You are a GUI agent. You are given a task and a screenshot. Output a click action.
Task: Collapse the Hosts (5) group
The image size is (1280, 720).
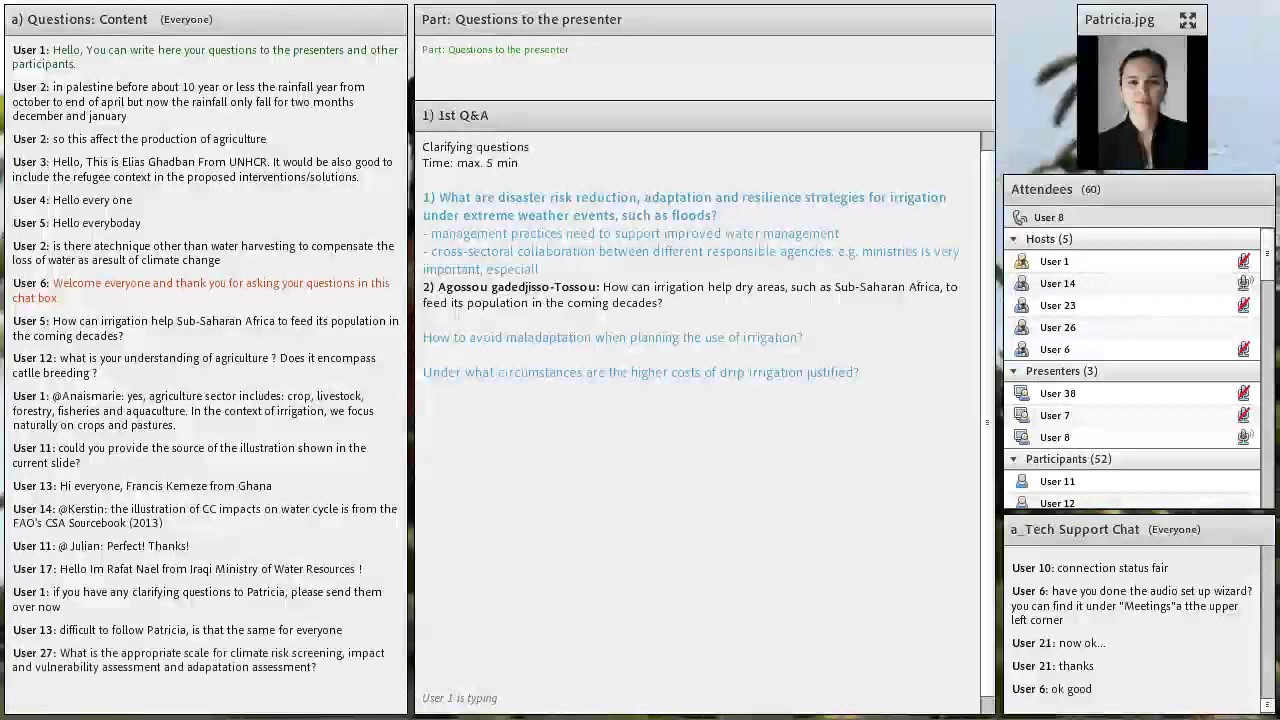1013,239
